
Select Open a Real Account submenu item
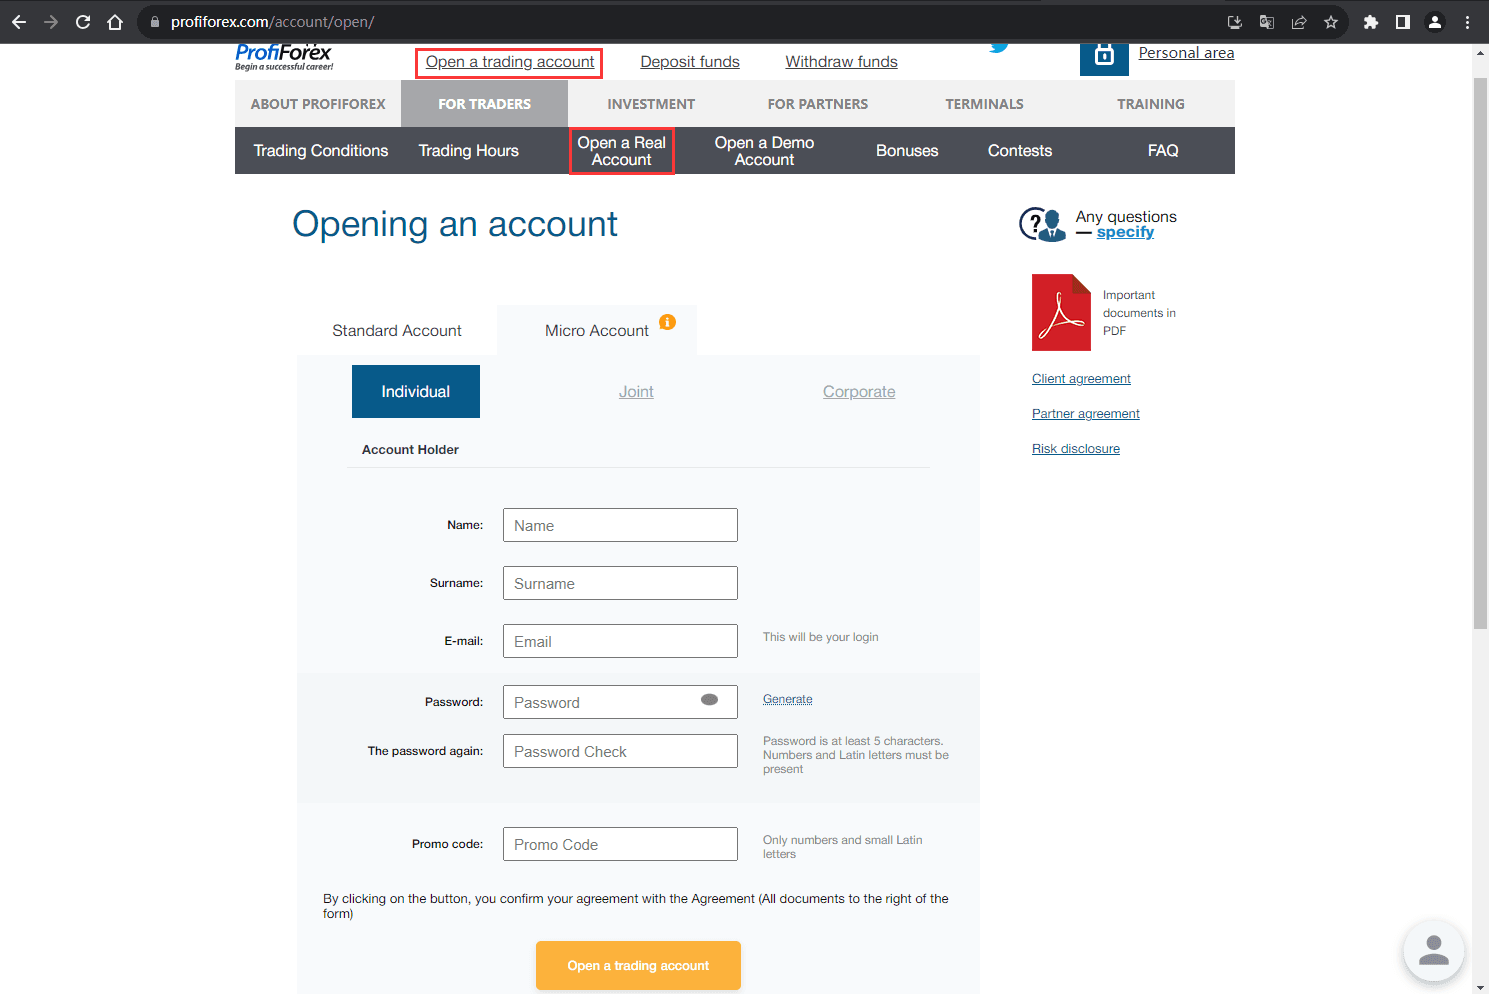click(622, 151)
